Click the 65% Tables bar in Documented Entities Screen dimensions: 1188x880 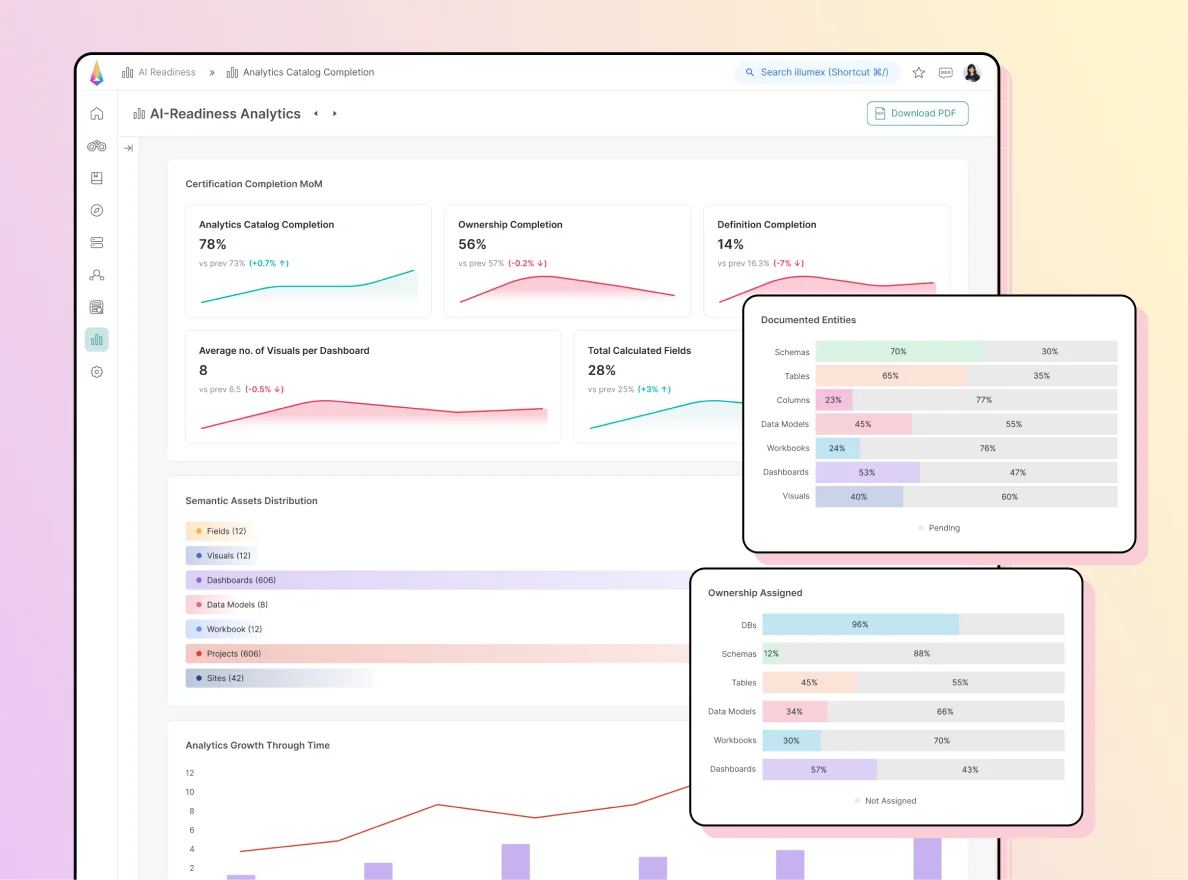coord(891,376)
